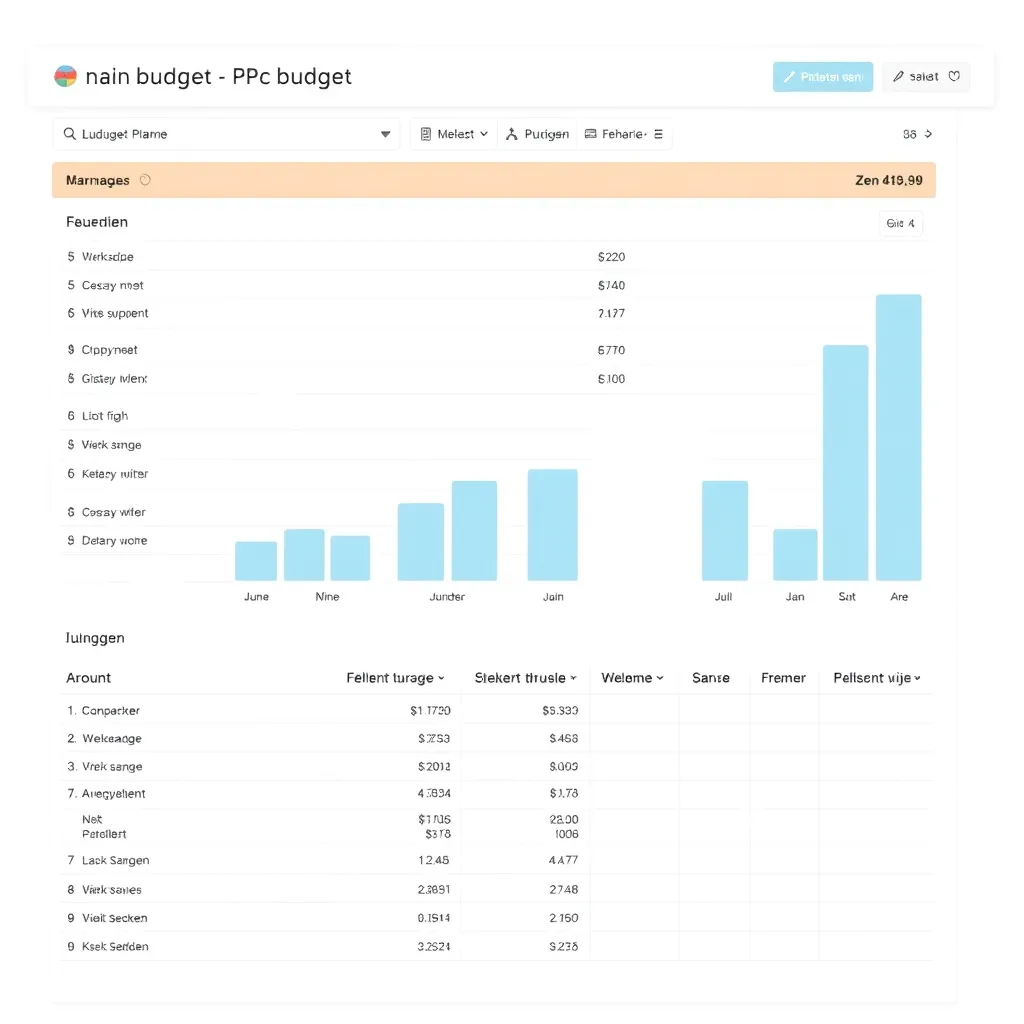This screenshot has width=1024, height=1024.
Task: Click the search magnifier icon
Action: click(69, 134)
